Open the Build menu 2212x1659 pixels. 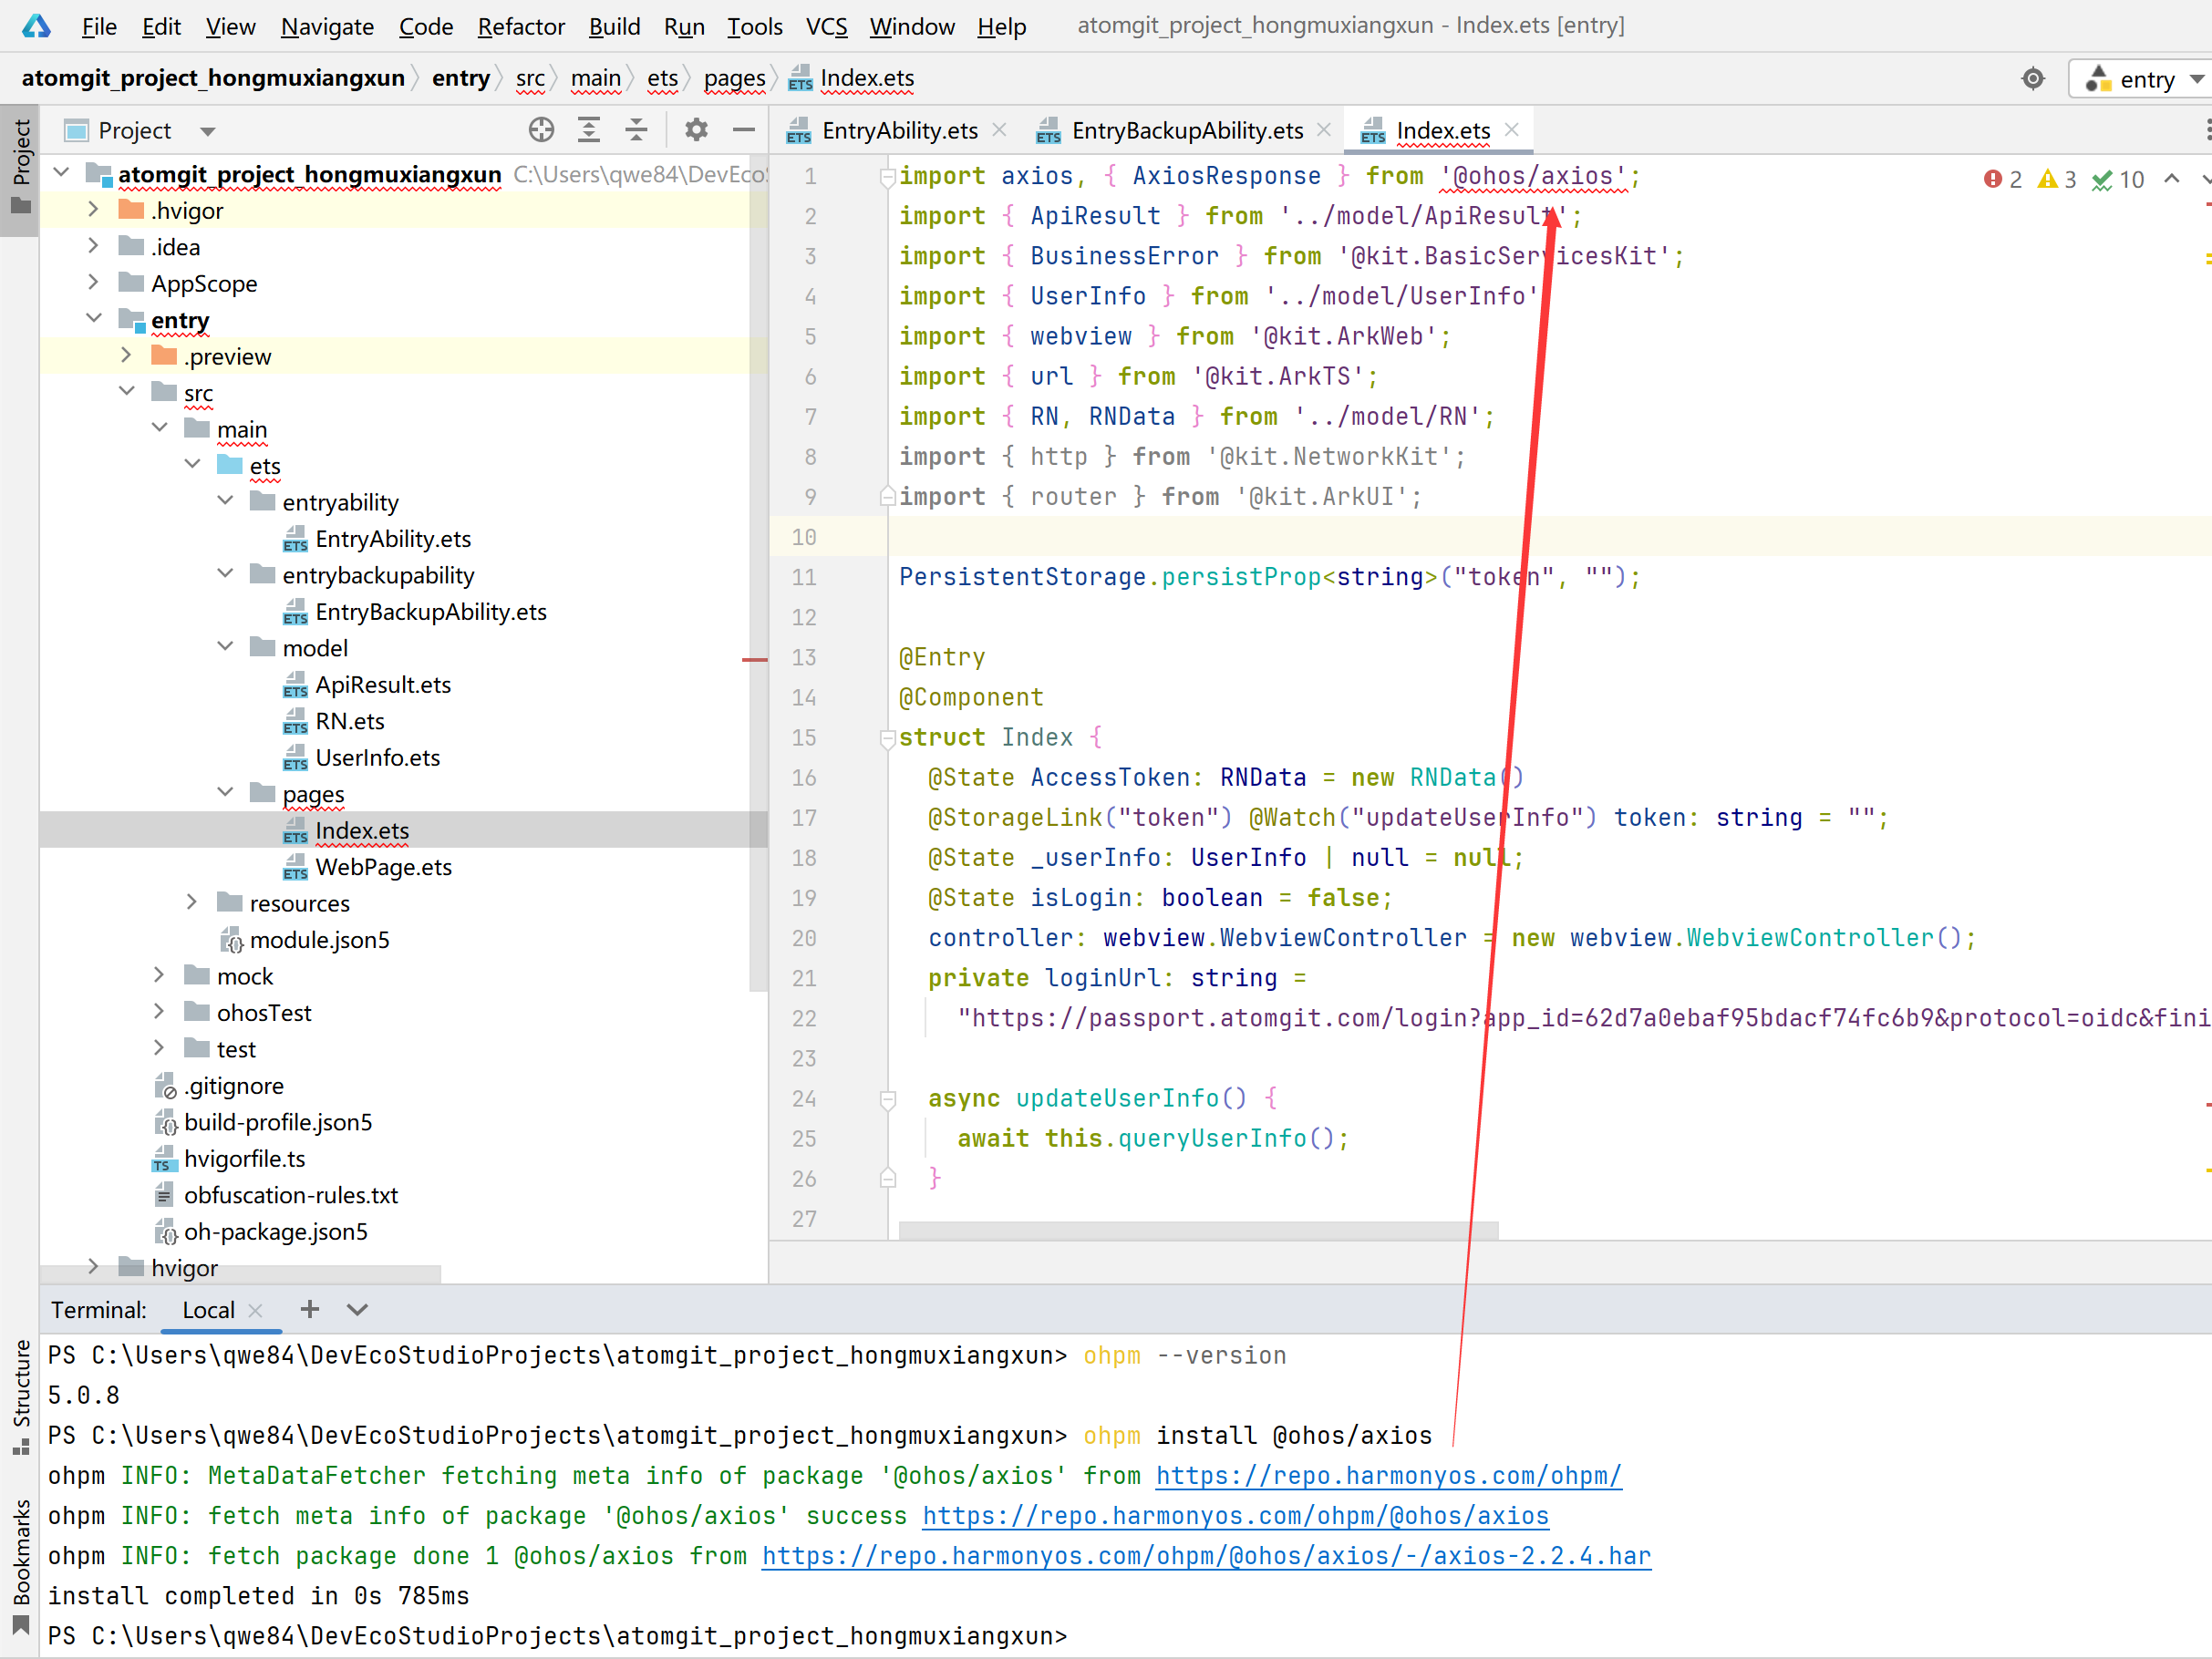tap(614, 26)
